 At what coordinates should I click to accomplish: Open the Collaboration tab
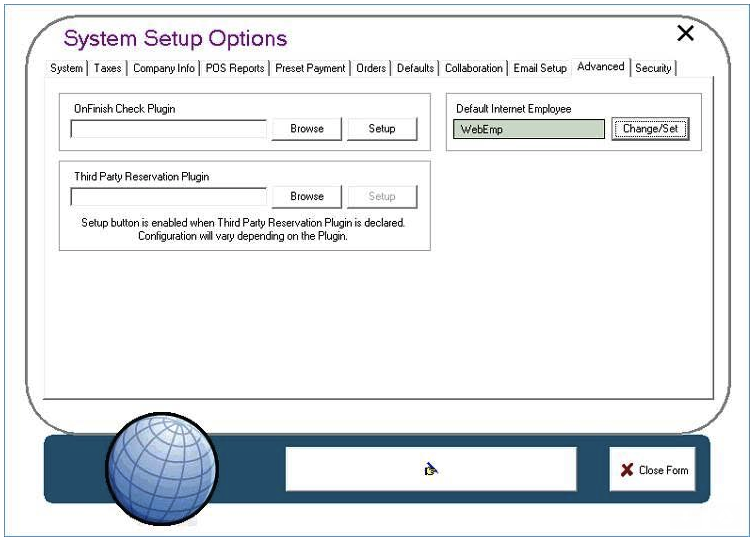(474, 68)
